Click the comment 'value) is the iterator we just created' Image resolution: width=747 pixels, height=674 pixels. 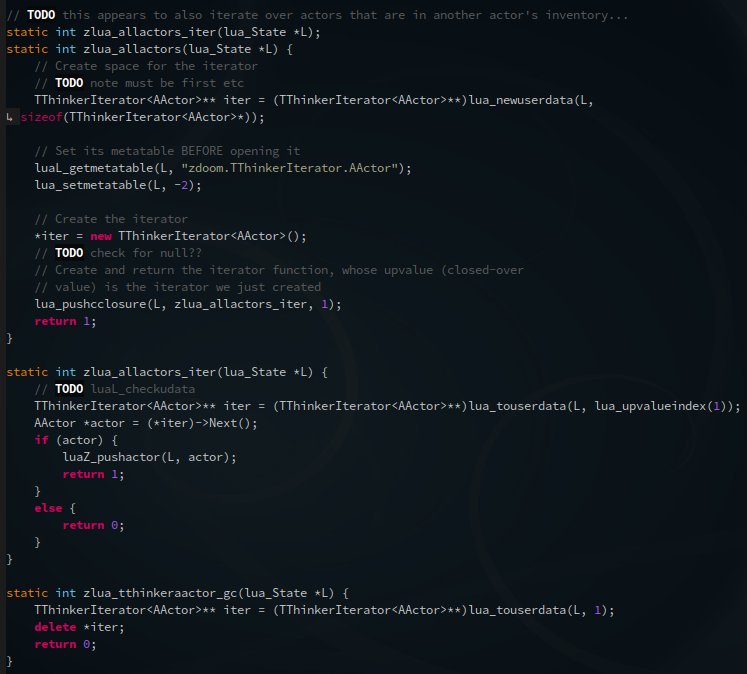178,287
